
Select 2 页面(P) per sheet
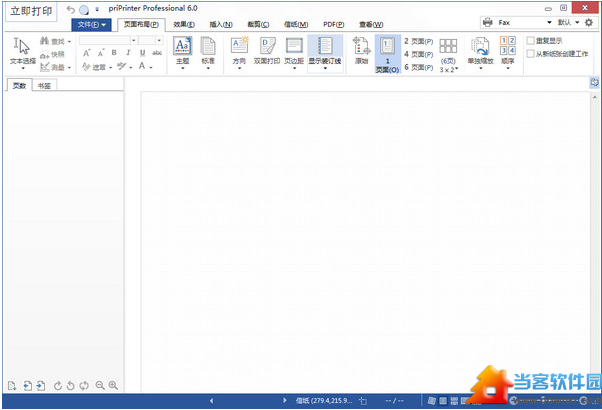[x=418, y=41]
